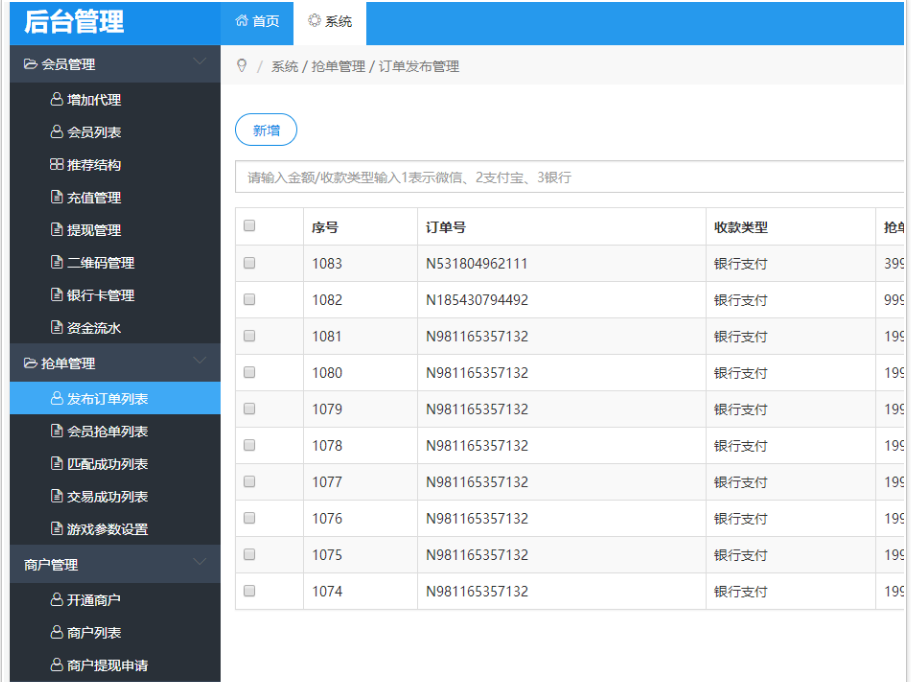Select the checkbox for row 1078

click(250, 445)
